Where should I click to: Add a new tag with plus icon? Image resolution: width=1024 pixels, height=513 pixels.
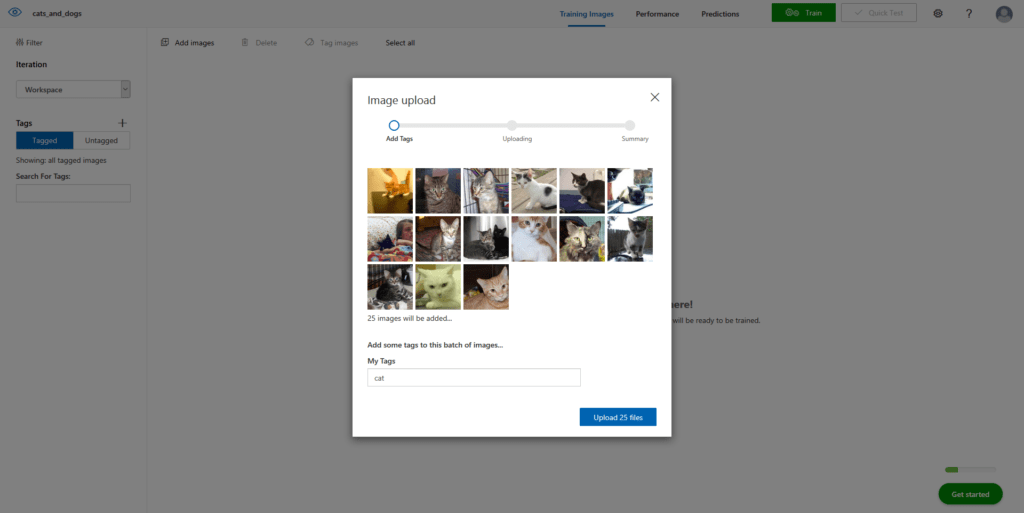122,123
